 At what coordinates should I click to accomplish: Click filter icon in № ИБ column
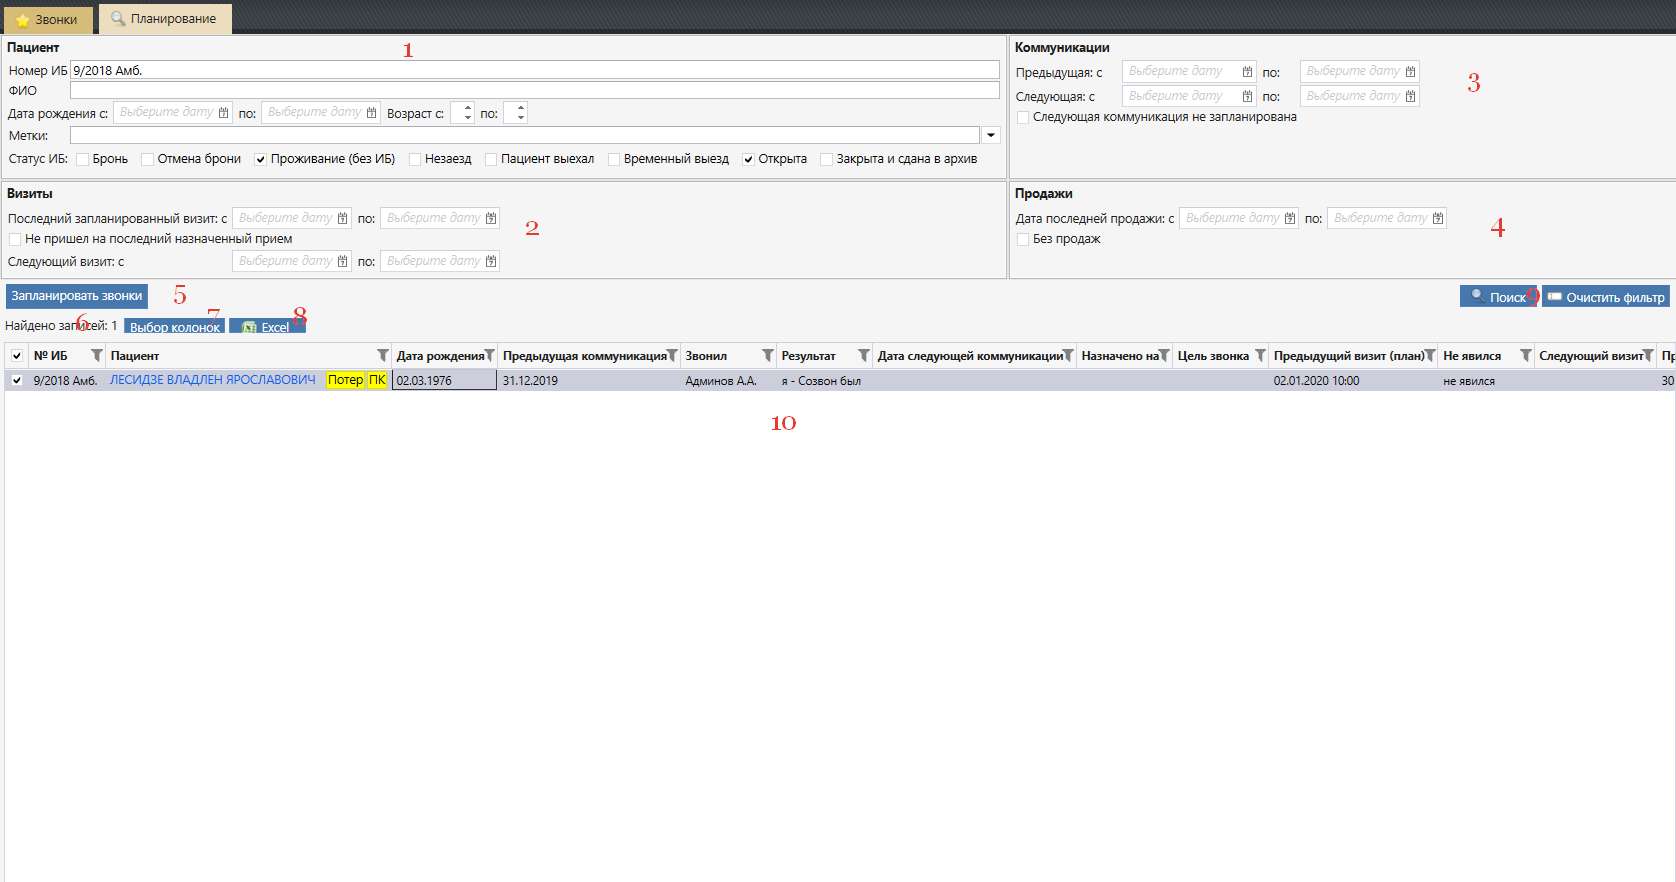96,356
